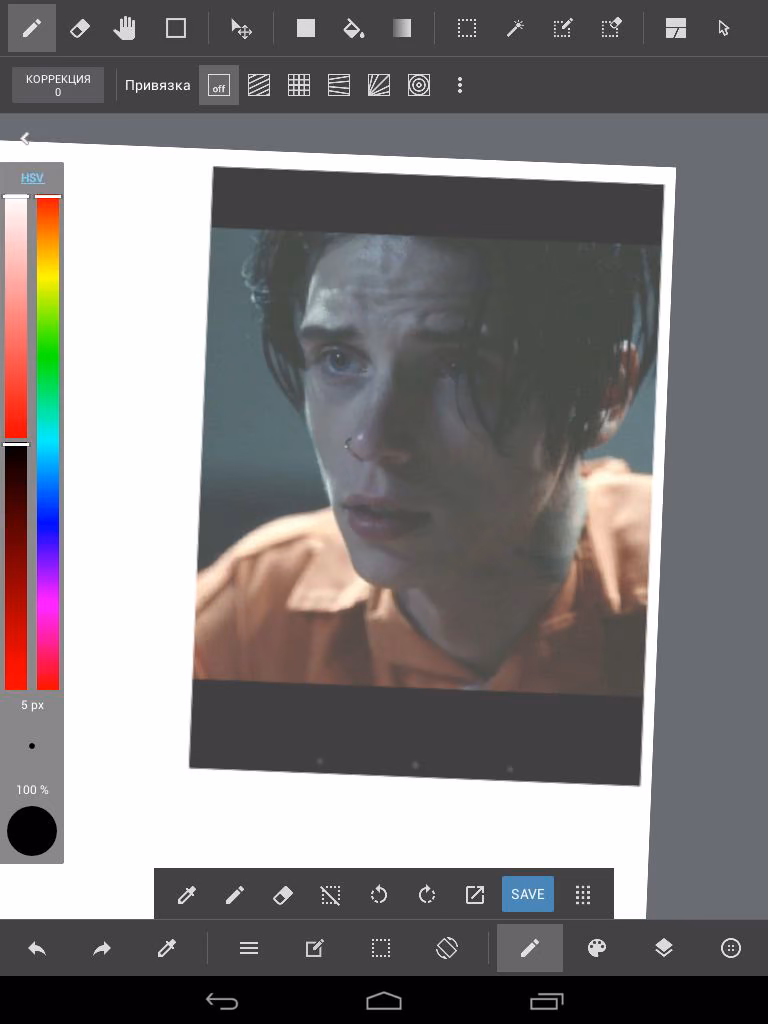768x1024 pixels.
Task: Open the hamburger main menu
Action: (x=249, y=948)
